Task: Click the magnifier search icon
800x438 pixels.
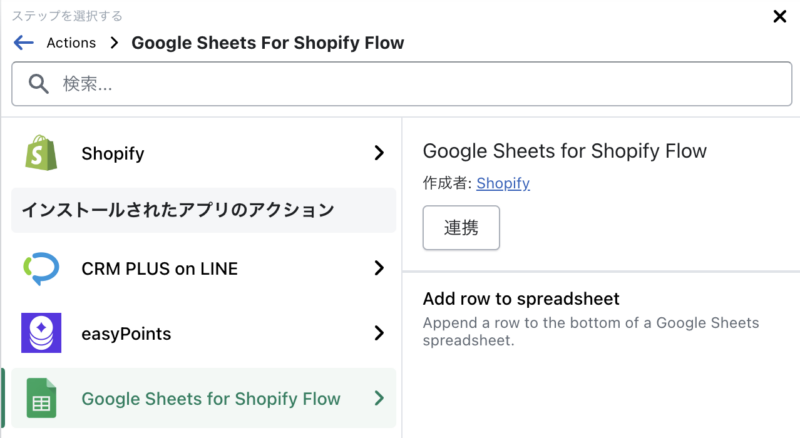Action: [38, 84]
